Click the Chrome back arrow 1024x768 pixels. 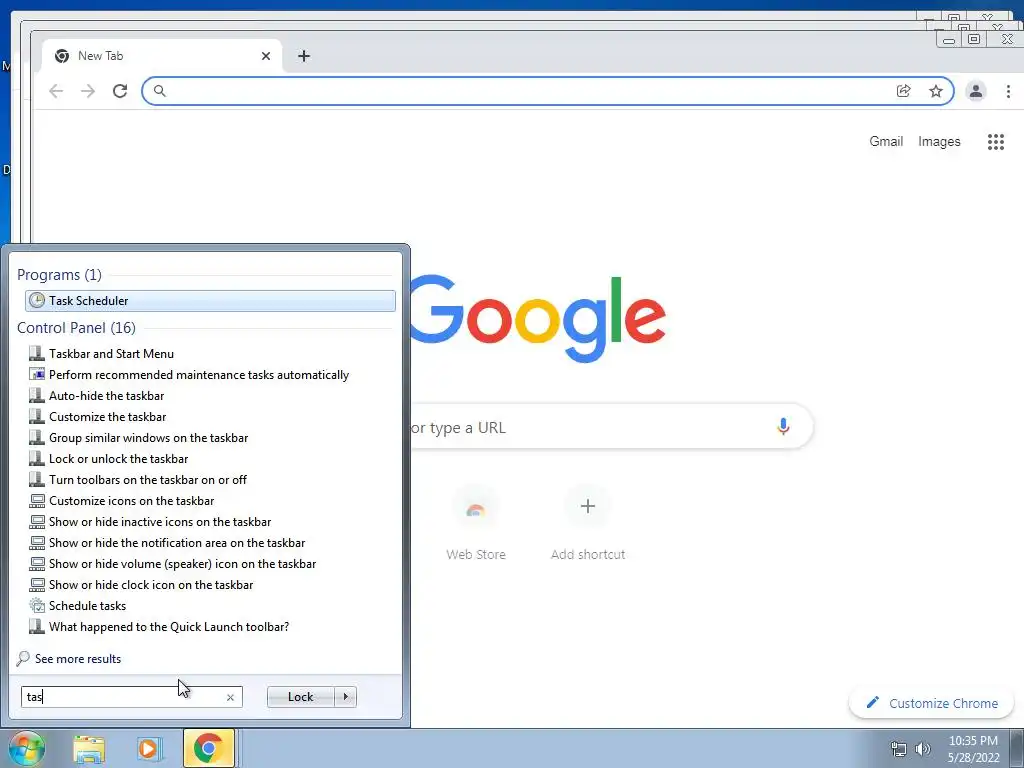point(56,91)
